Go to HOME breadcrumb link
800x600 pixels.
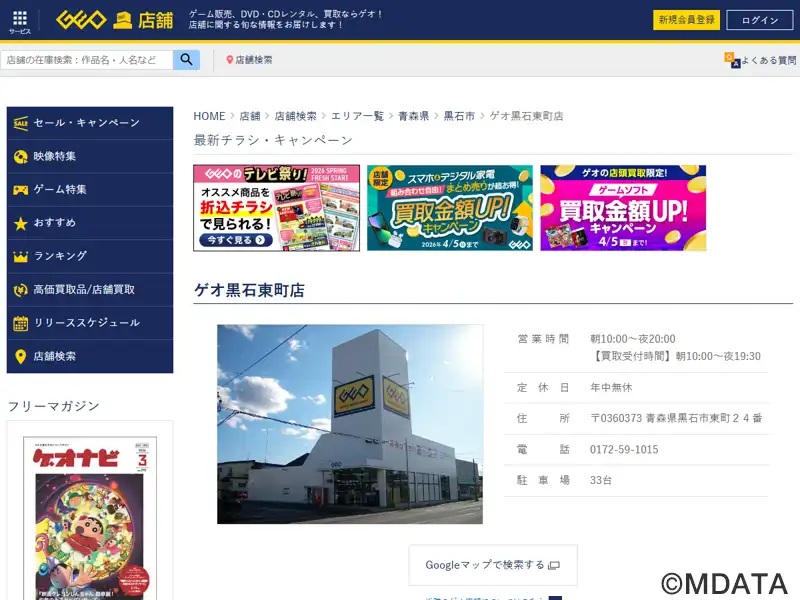209,116
